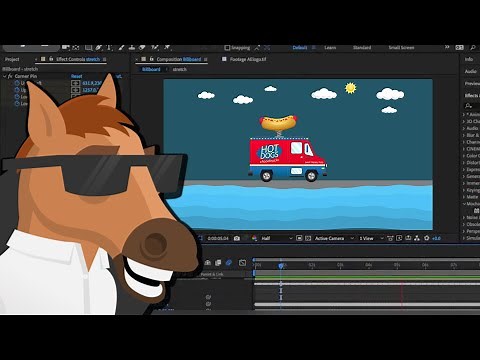Switch to Footage AElogo.tif tab
480x360 pixels.
pos(248,59)
